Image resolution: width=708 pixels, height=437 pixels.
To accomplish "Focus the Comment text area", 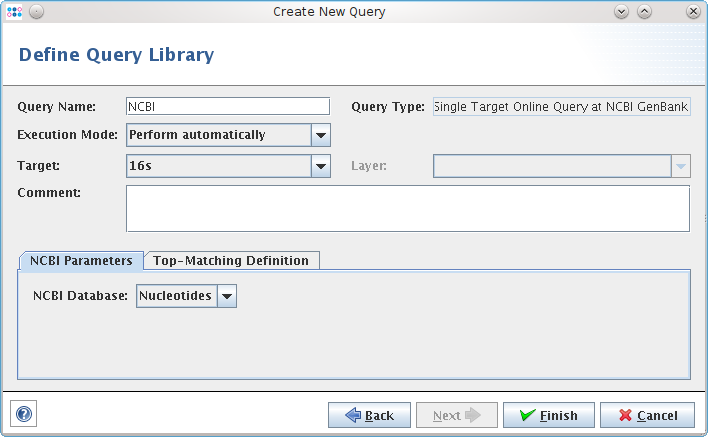I will coord(407,208).
